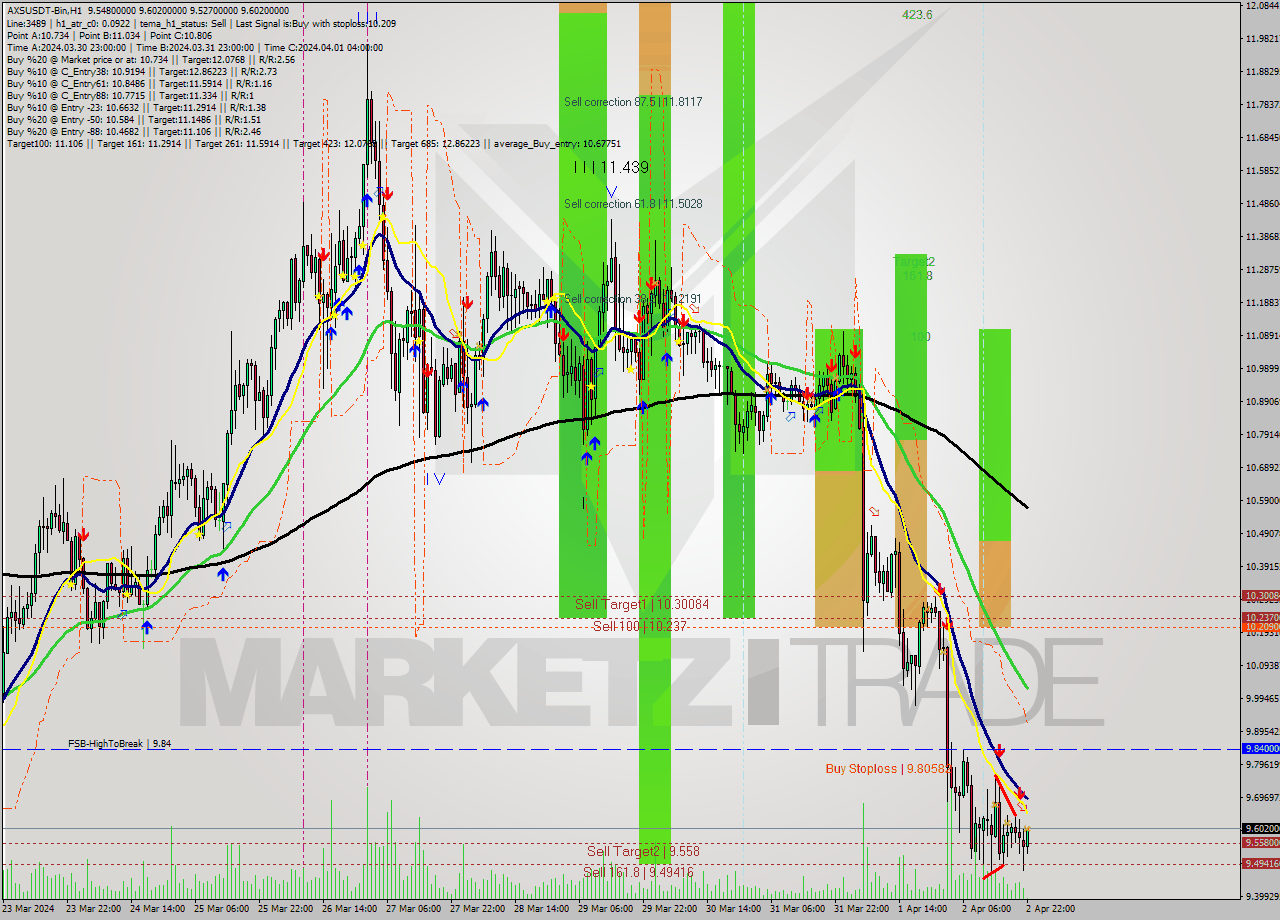Click the 10.7914 price axis value
Image resolution: width=1280 pixels, height=920 pixels.
click(x=1262, y=435)
